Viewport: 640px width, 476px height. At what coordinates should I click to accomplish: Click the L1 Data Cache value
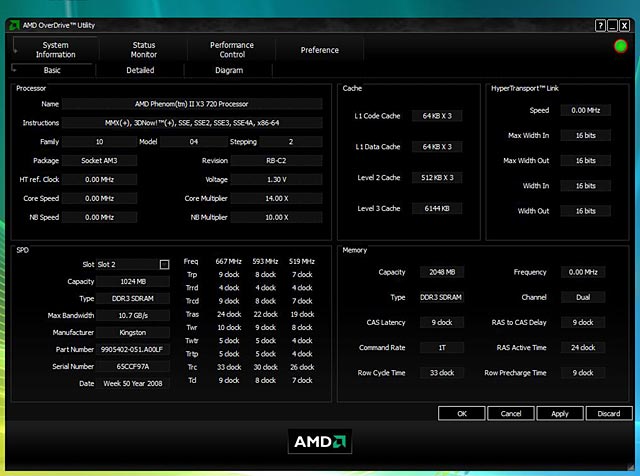[437, 147]
